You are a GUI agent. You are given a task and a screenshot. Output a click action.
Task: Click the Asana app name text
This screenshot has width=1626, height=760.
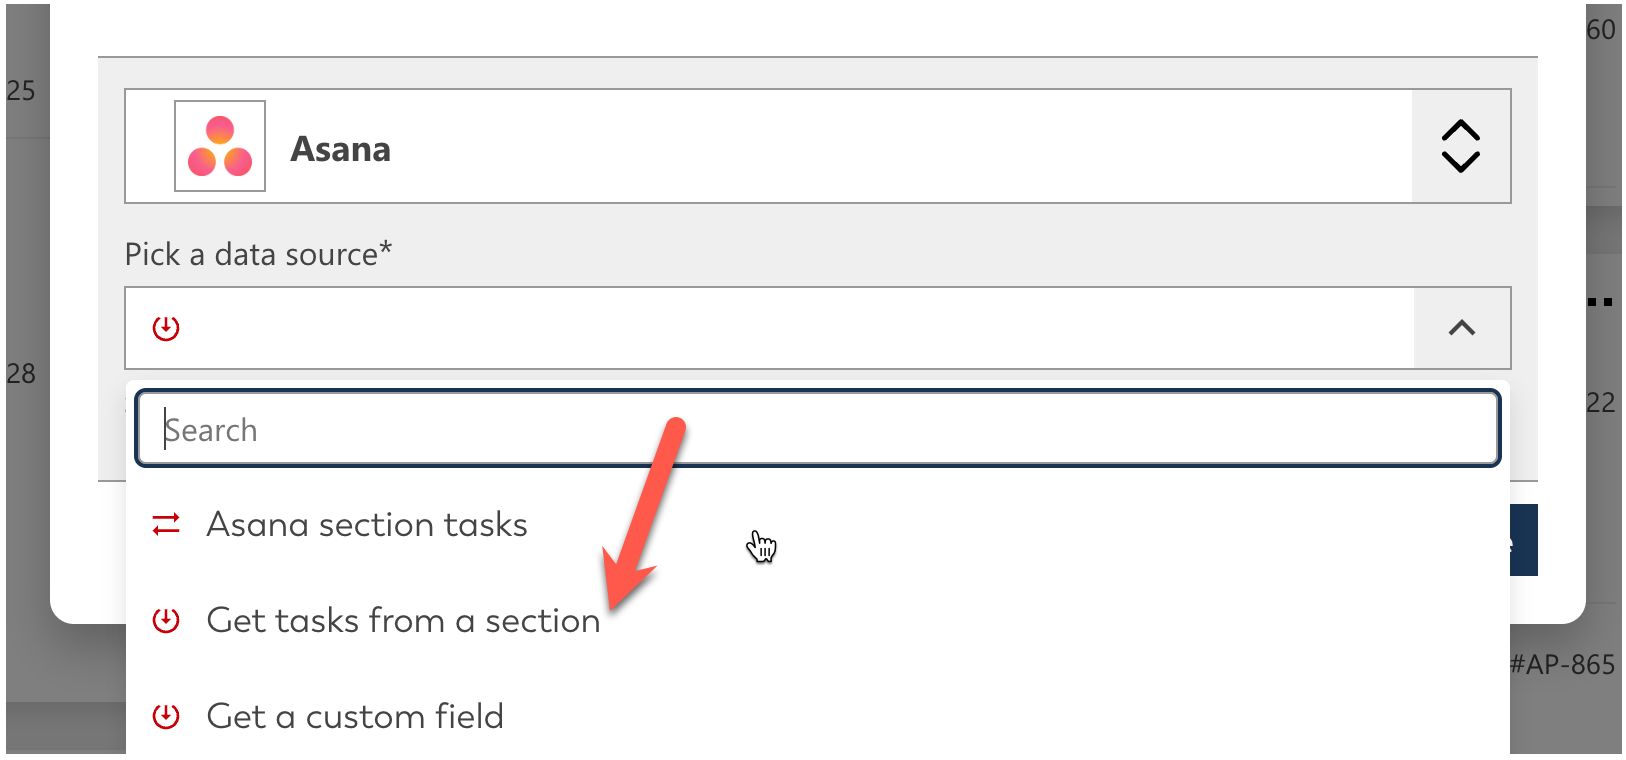coord(341,149)
